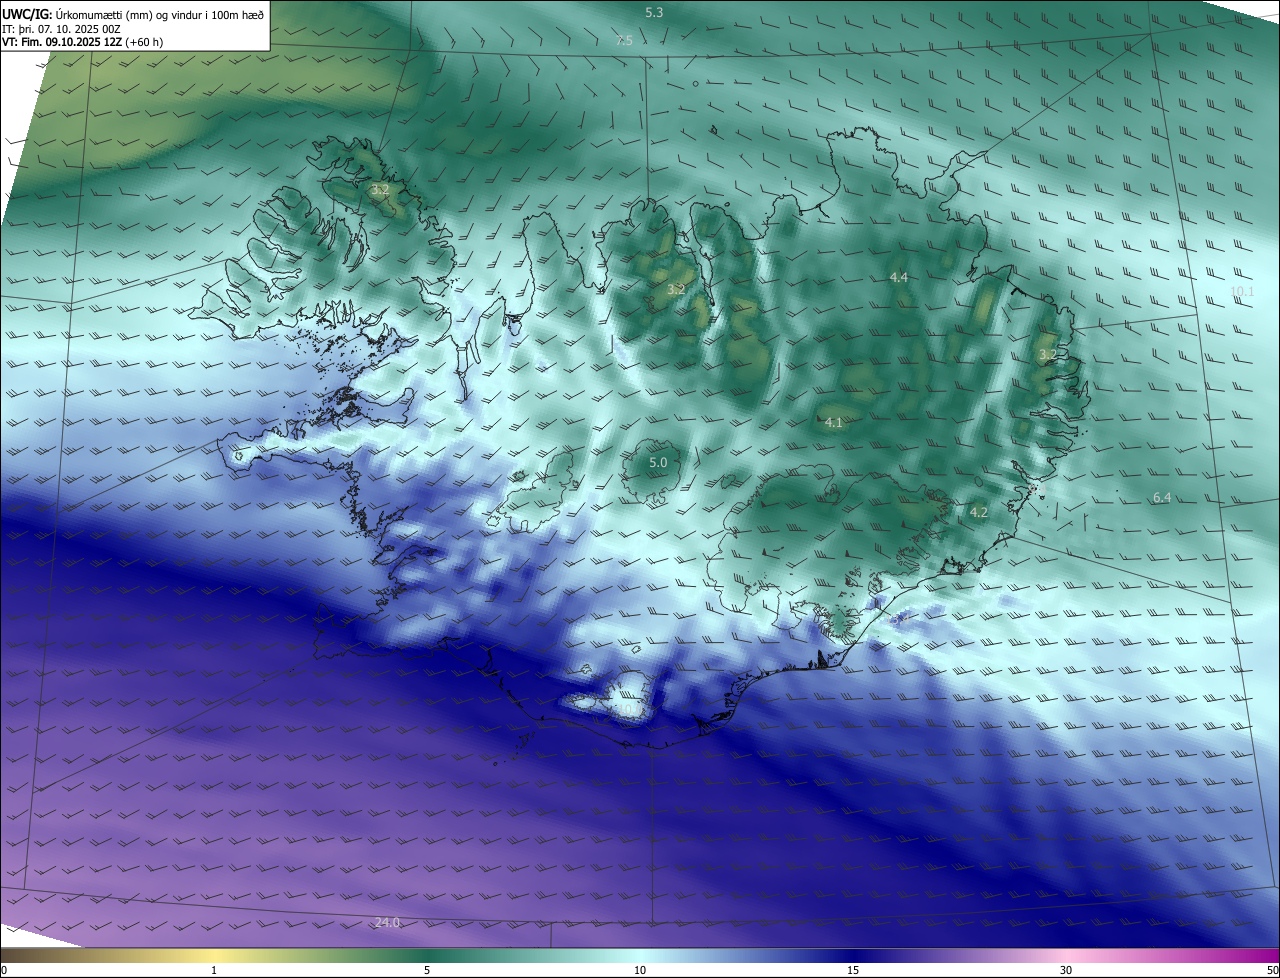1280x978 pixels.
Task: Click the 15 tick on the color scale
Action: pos(853,970)
